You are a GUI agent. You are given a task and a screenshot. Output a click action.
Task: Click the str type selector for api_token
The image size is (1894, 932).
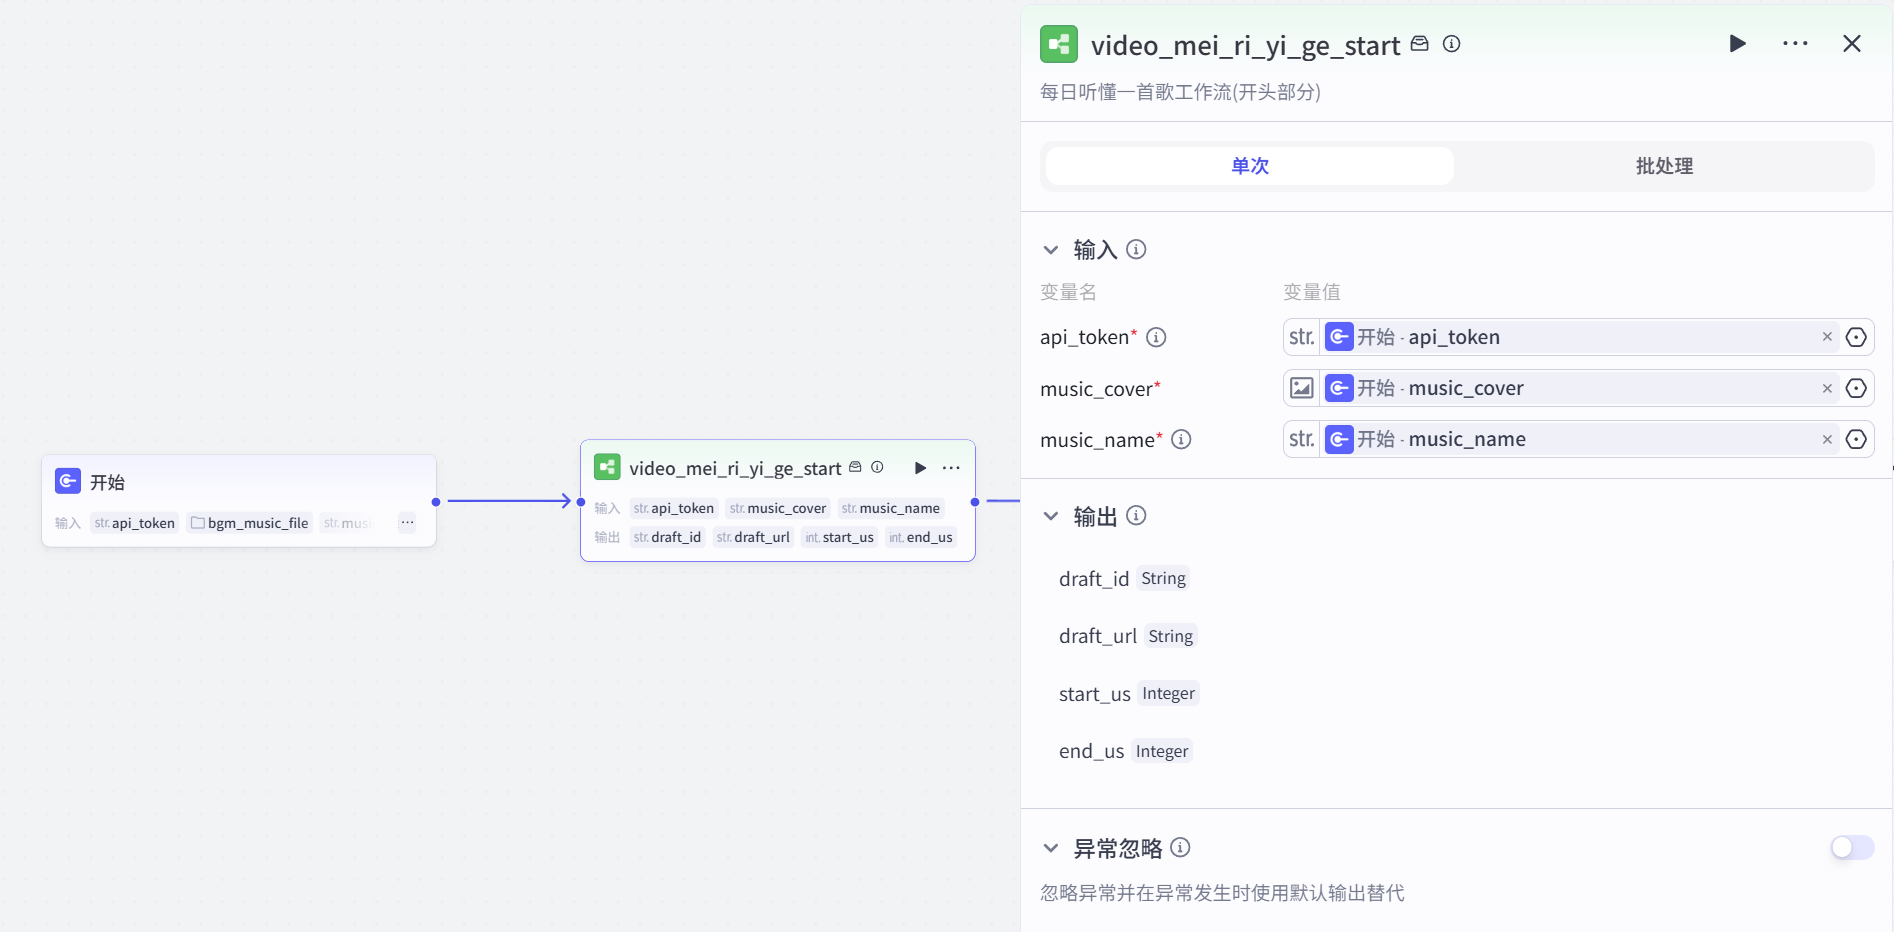[1301, 337]
